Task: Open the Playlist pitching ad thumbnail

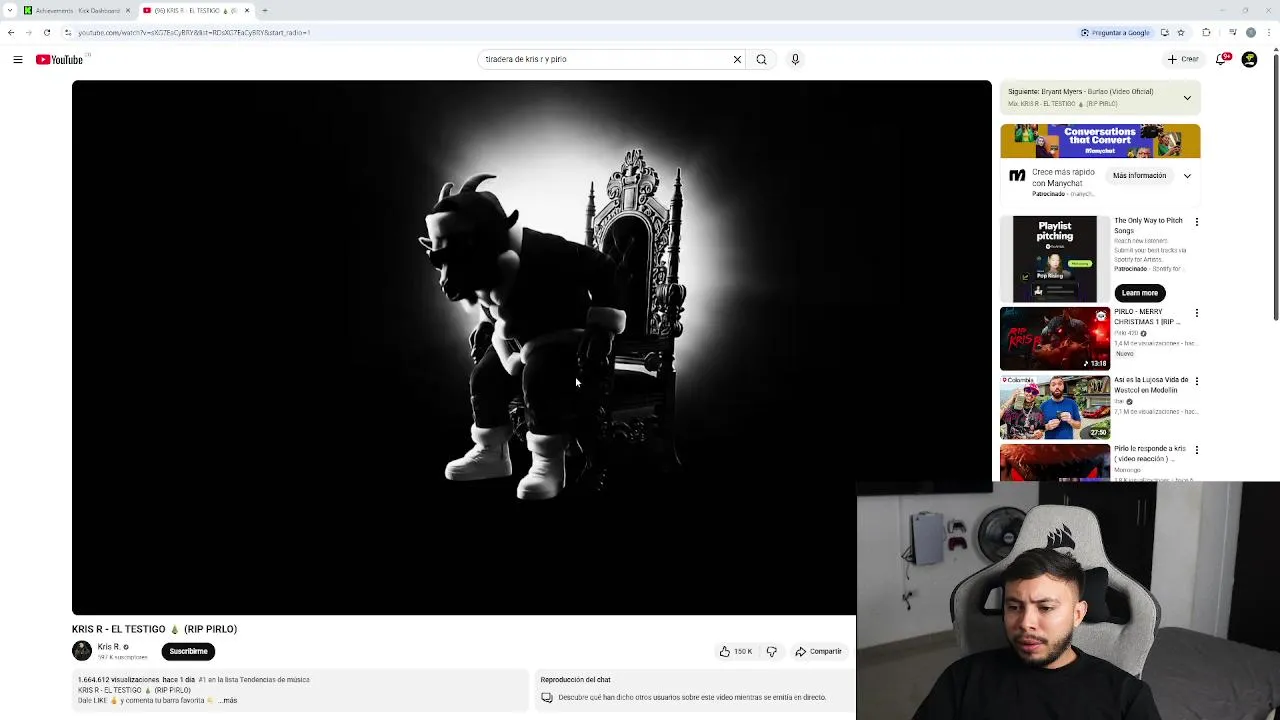Action: pos(1055,259)
